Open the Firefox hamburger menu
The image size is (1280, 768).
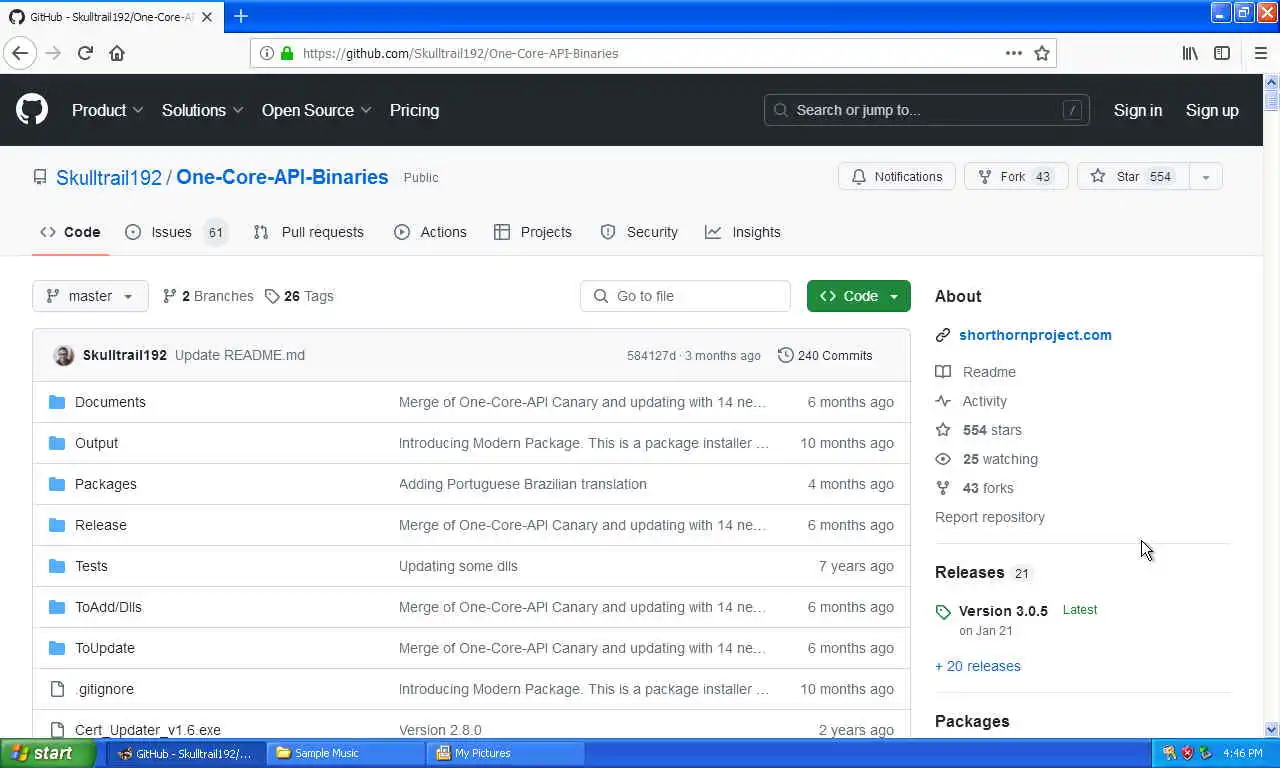[1261, 53]
